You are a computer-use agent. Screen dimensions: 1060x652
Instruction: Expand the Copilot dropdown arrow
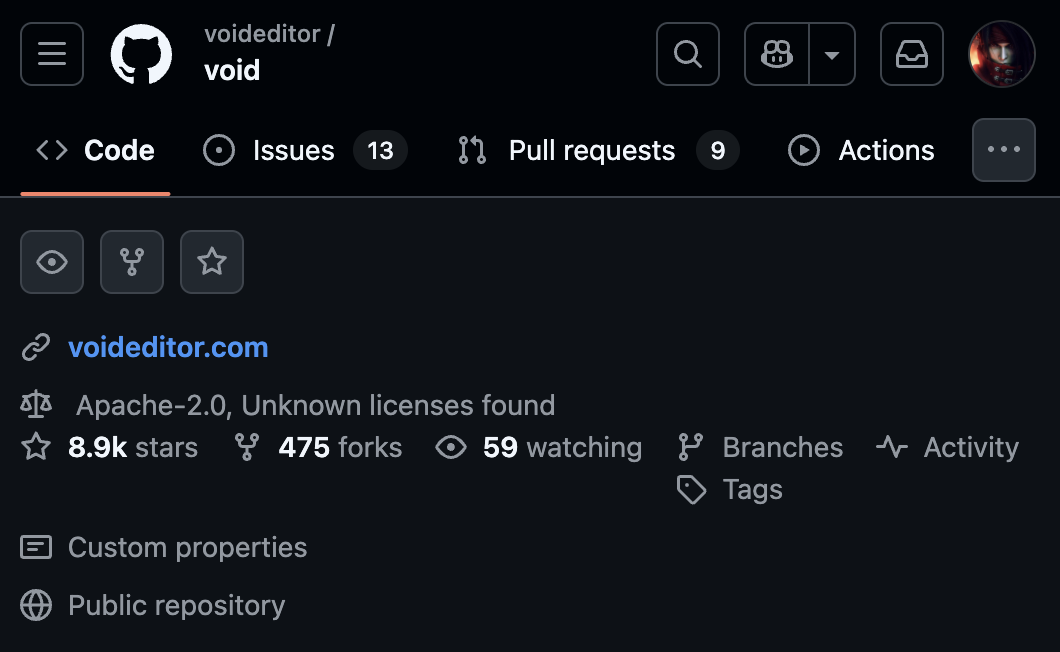pyautogui.click(x=832, y=54)
